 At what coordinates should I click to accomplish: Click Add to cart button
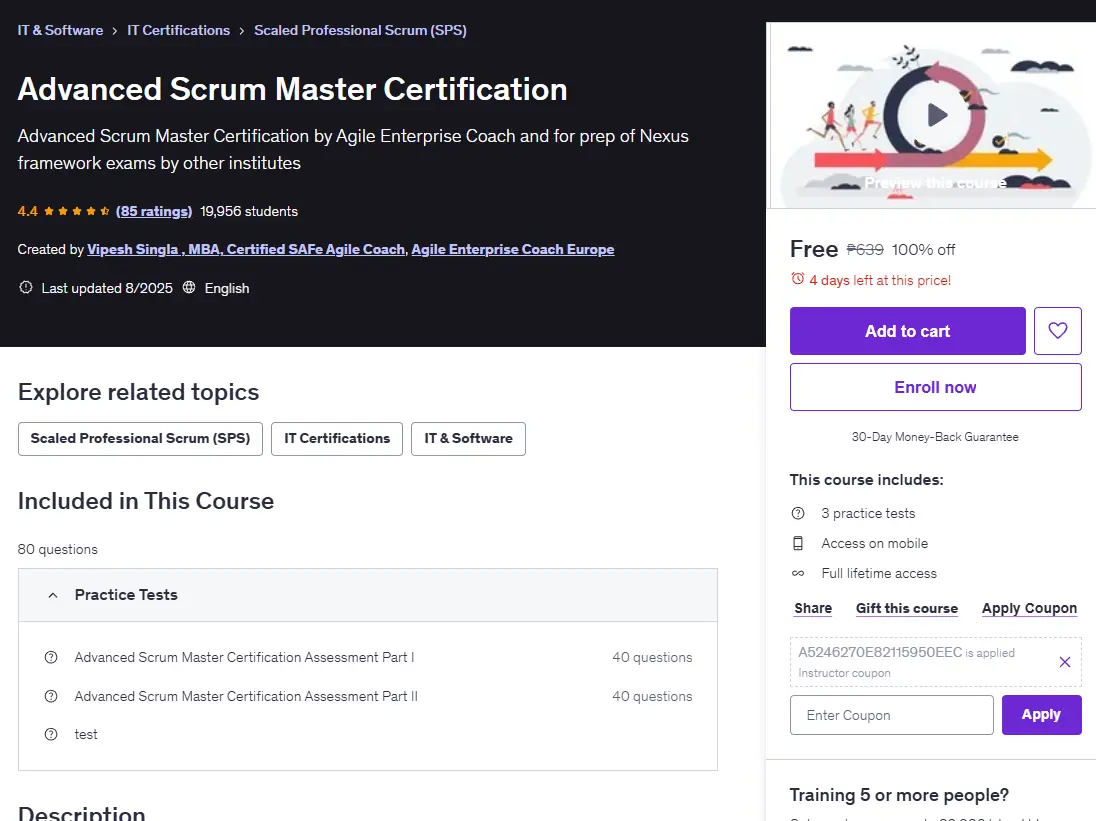(907, 330)
